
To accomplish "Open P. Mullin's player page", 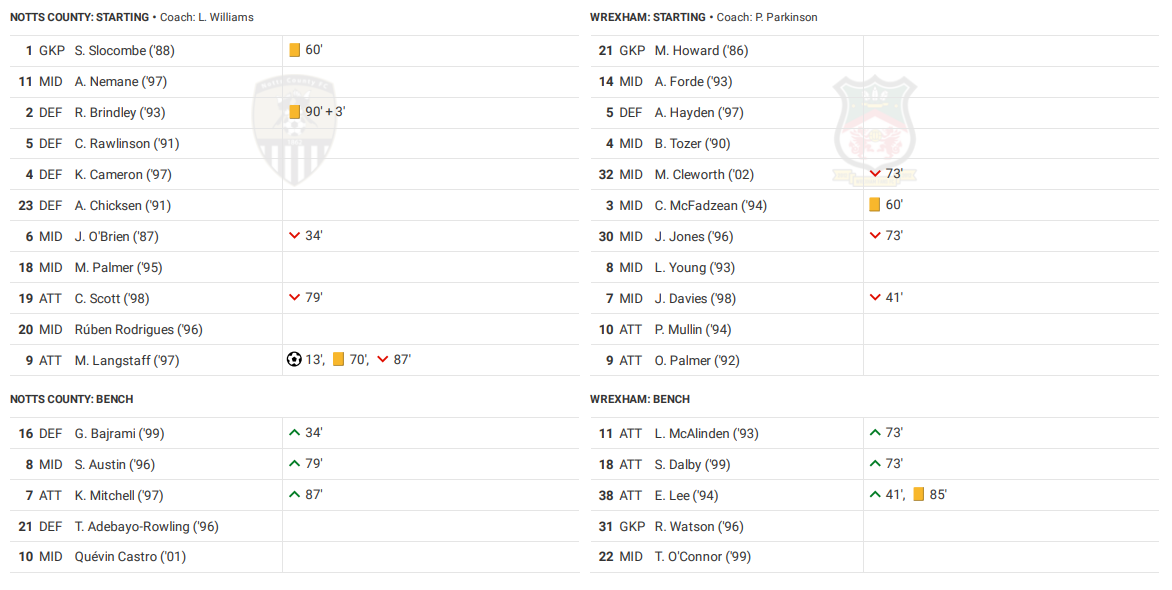I will (693, 330).
